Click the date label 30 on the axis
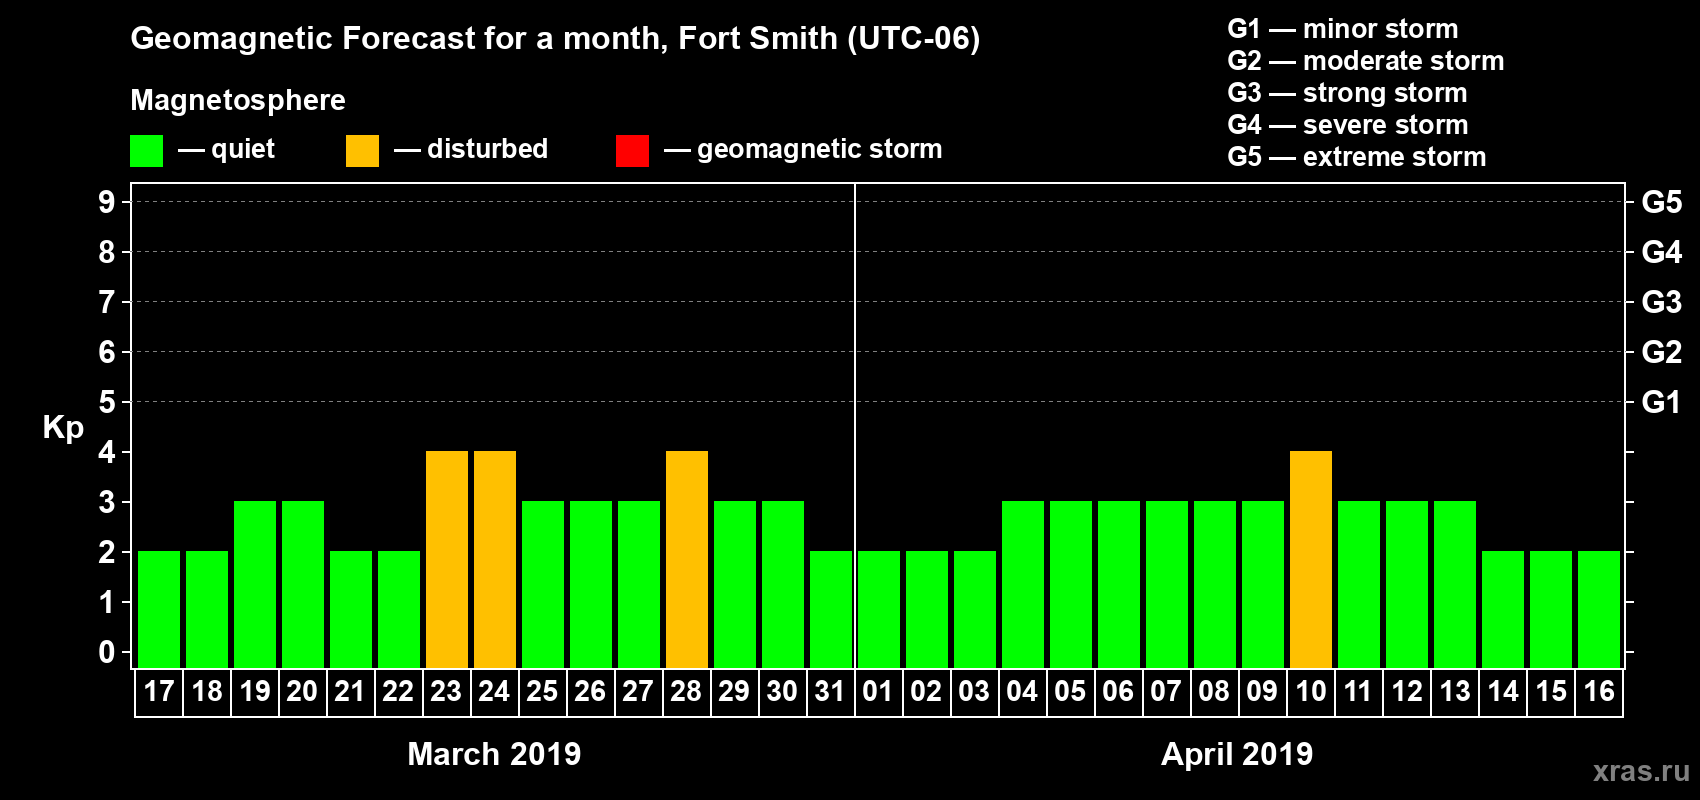The width and height of the screenshot is (1700, 800). 782,691
